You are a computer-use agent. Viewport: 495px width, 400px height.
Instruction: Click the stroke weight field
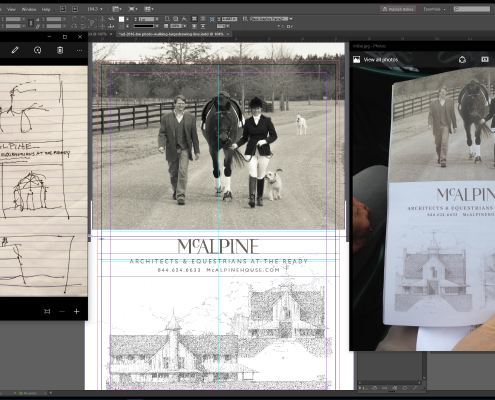point(146,19)
